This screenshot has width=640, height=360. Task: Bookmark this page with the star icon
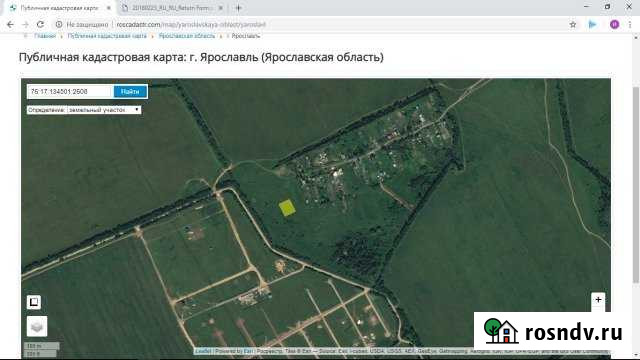coord(573,24)
